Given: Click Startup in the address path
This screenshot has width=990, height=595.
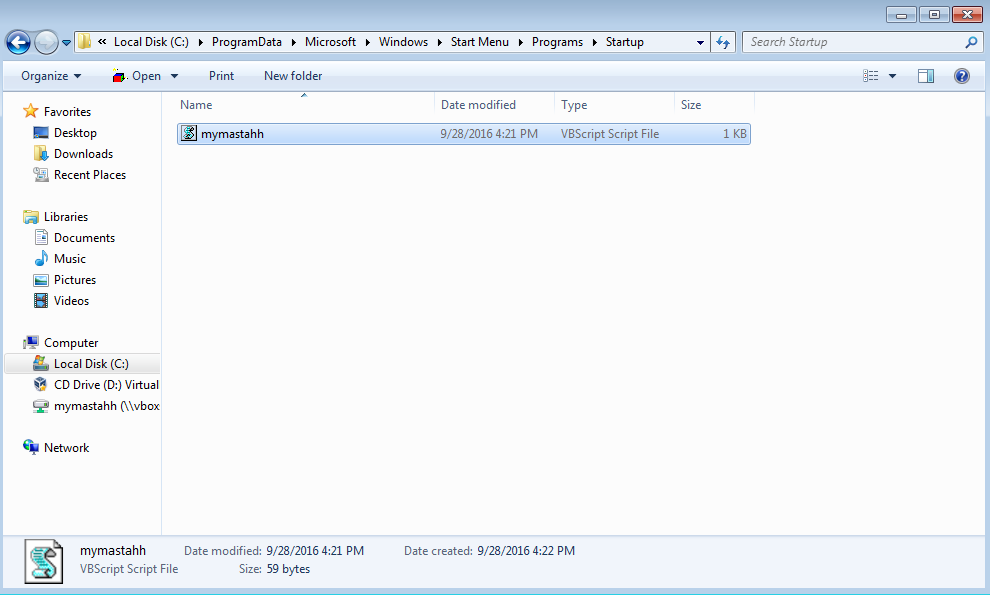Looking at the screenshot, I should (625, 42).
